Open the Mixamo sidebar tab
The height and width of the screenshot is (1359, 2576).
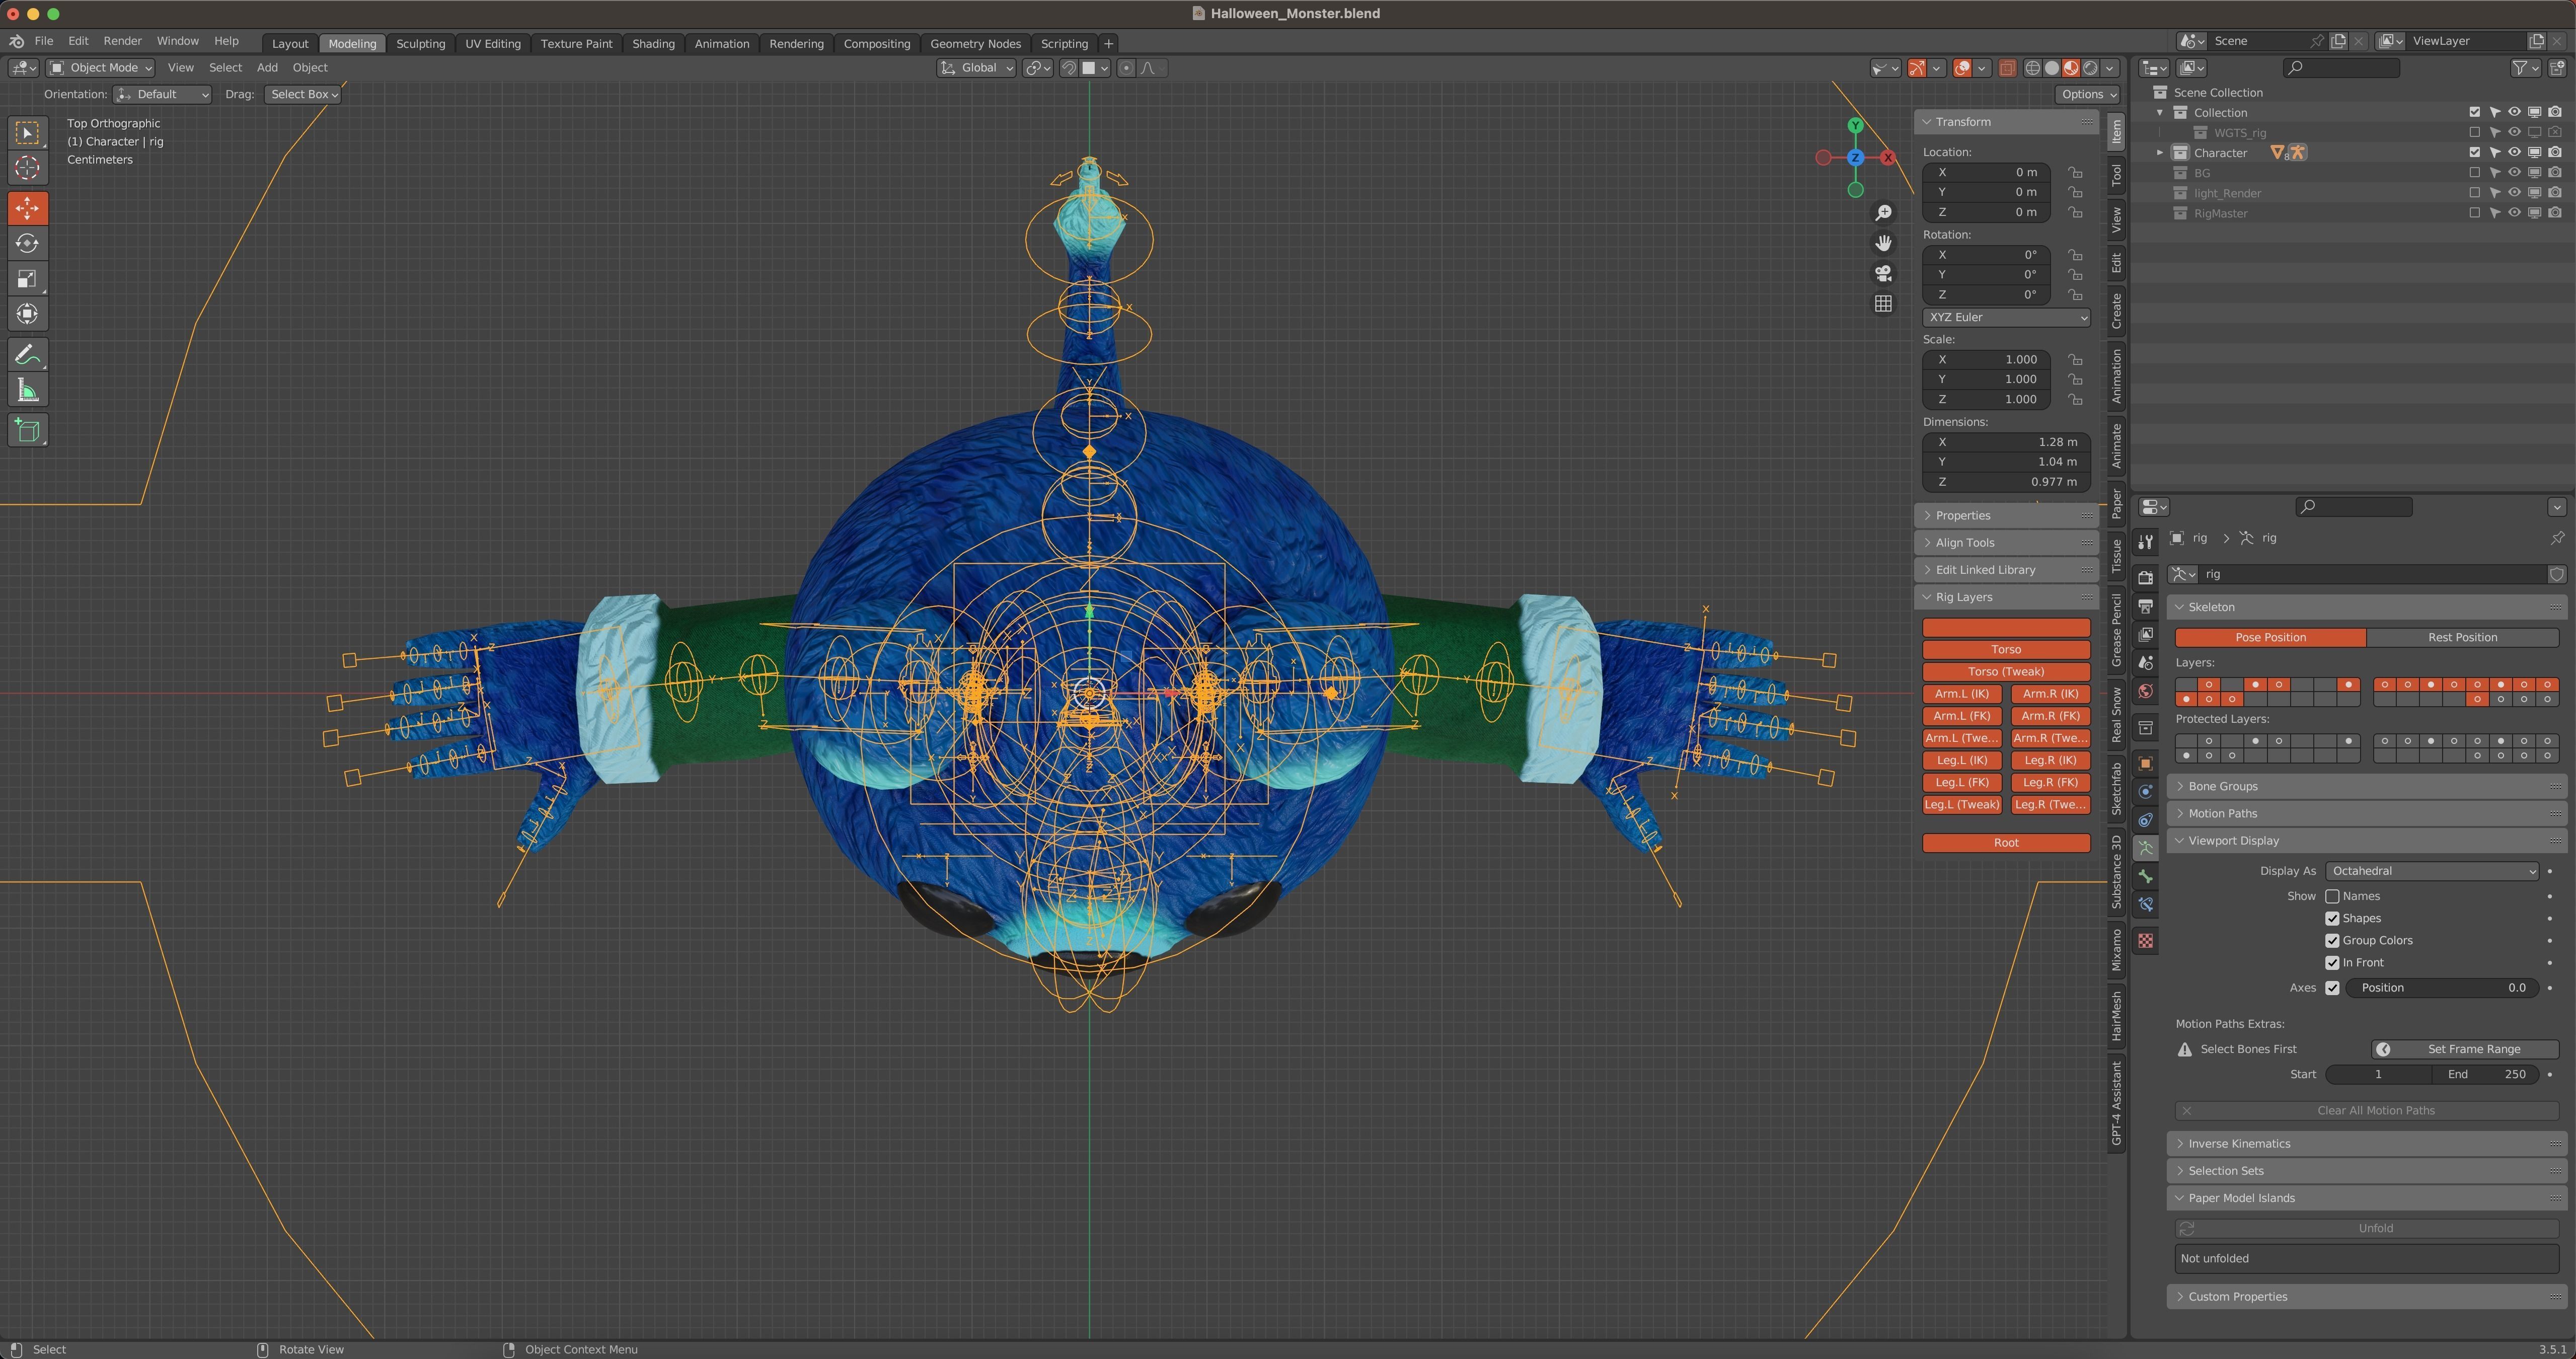2116,950
